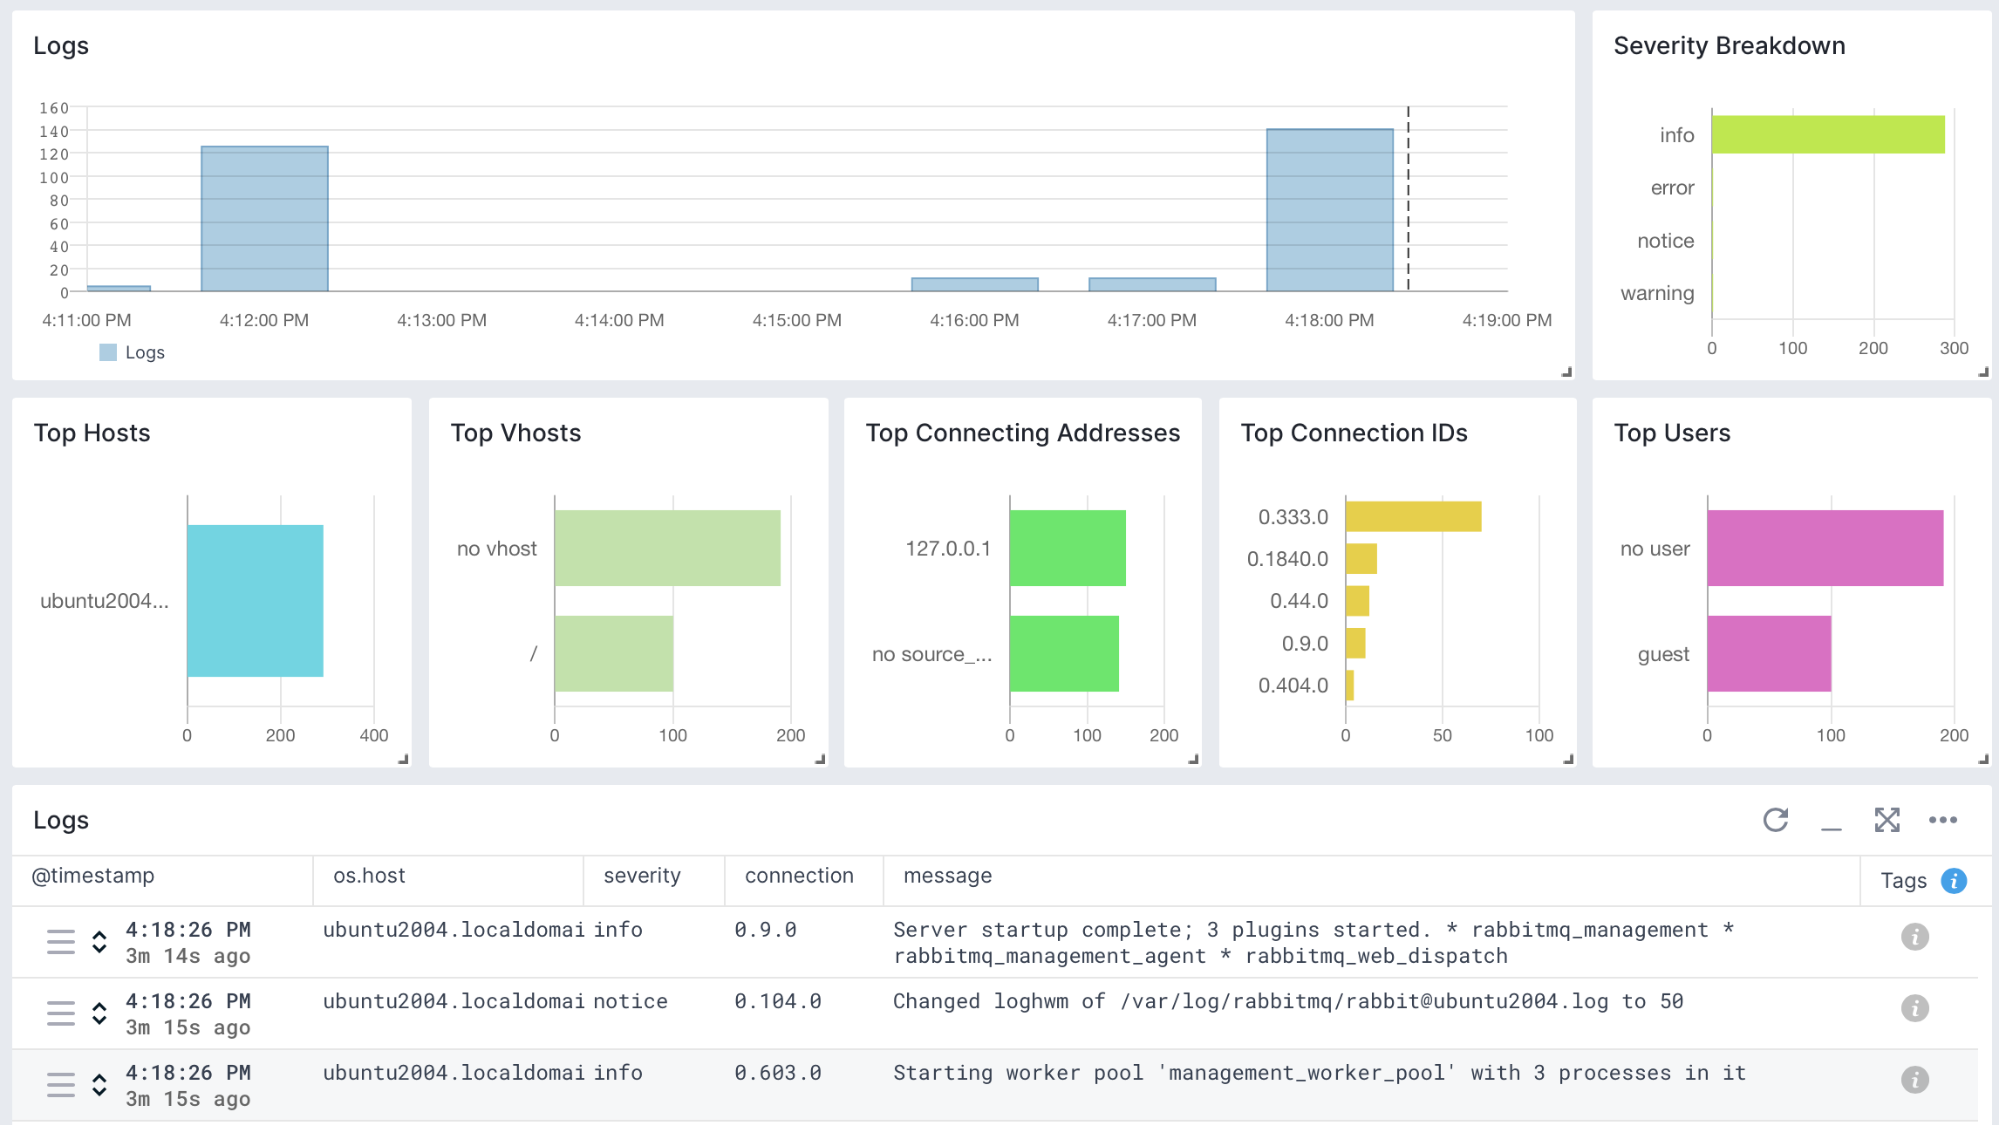This screenshot has width=1999, height=1126.
Task: Click the Server startup complete message
Action: 1313,943
